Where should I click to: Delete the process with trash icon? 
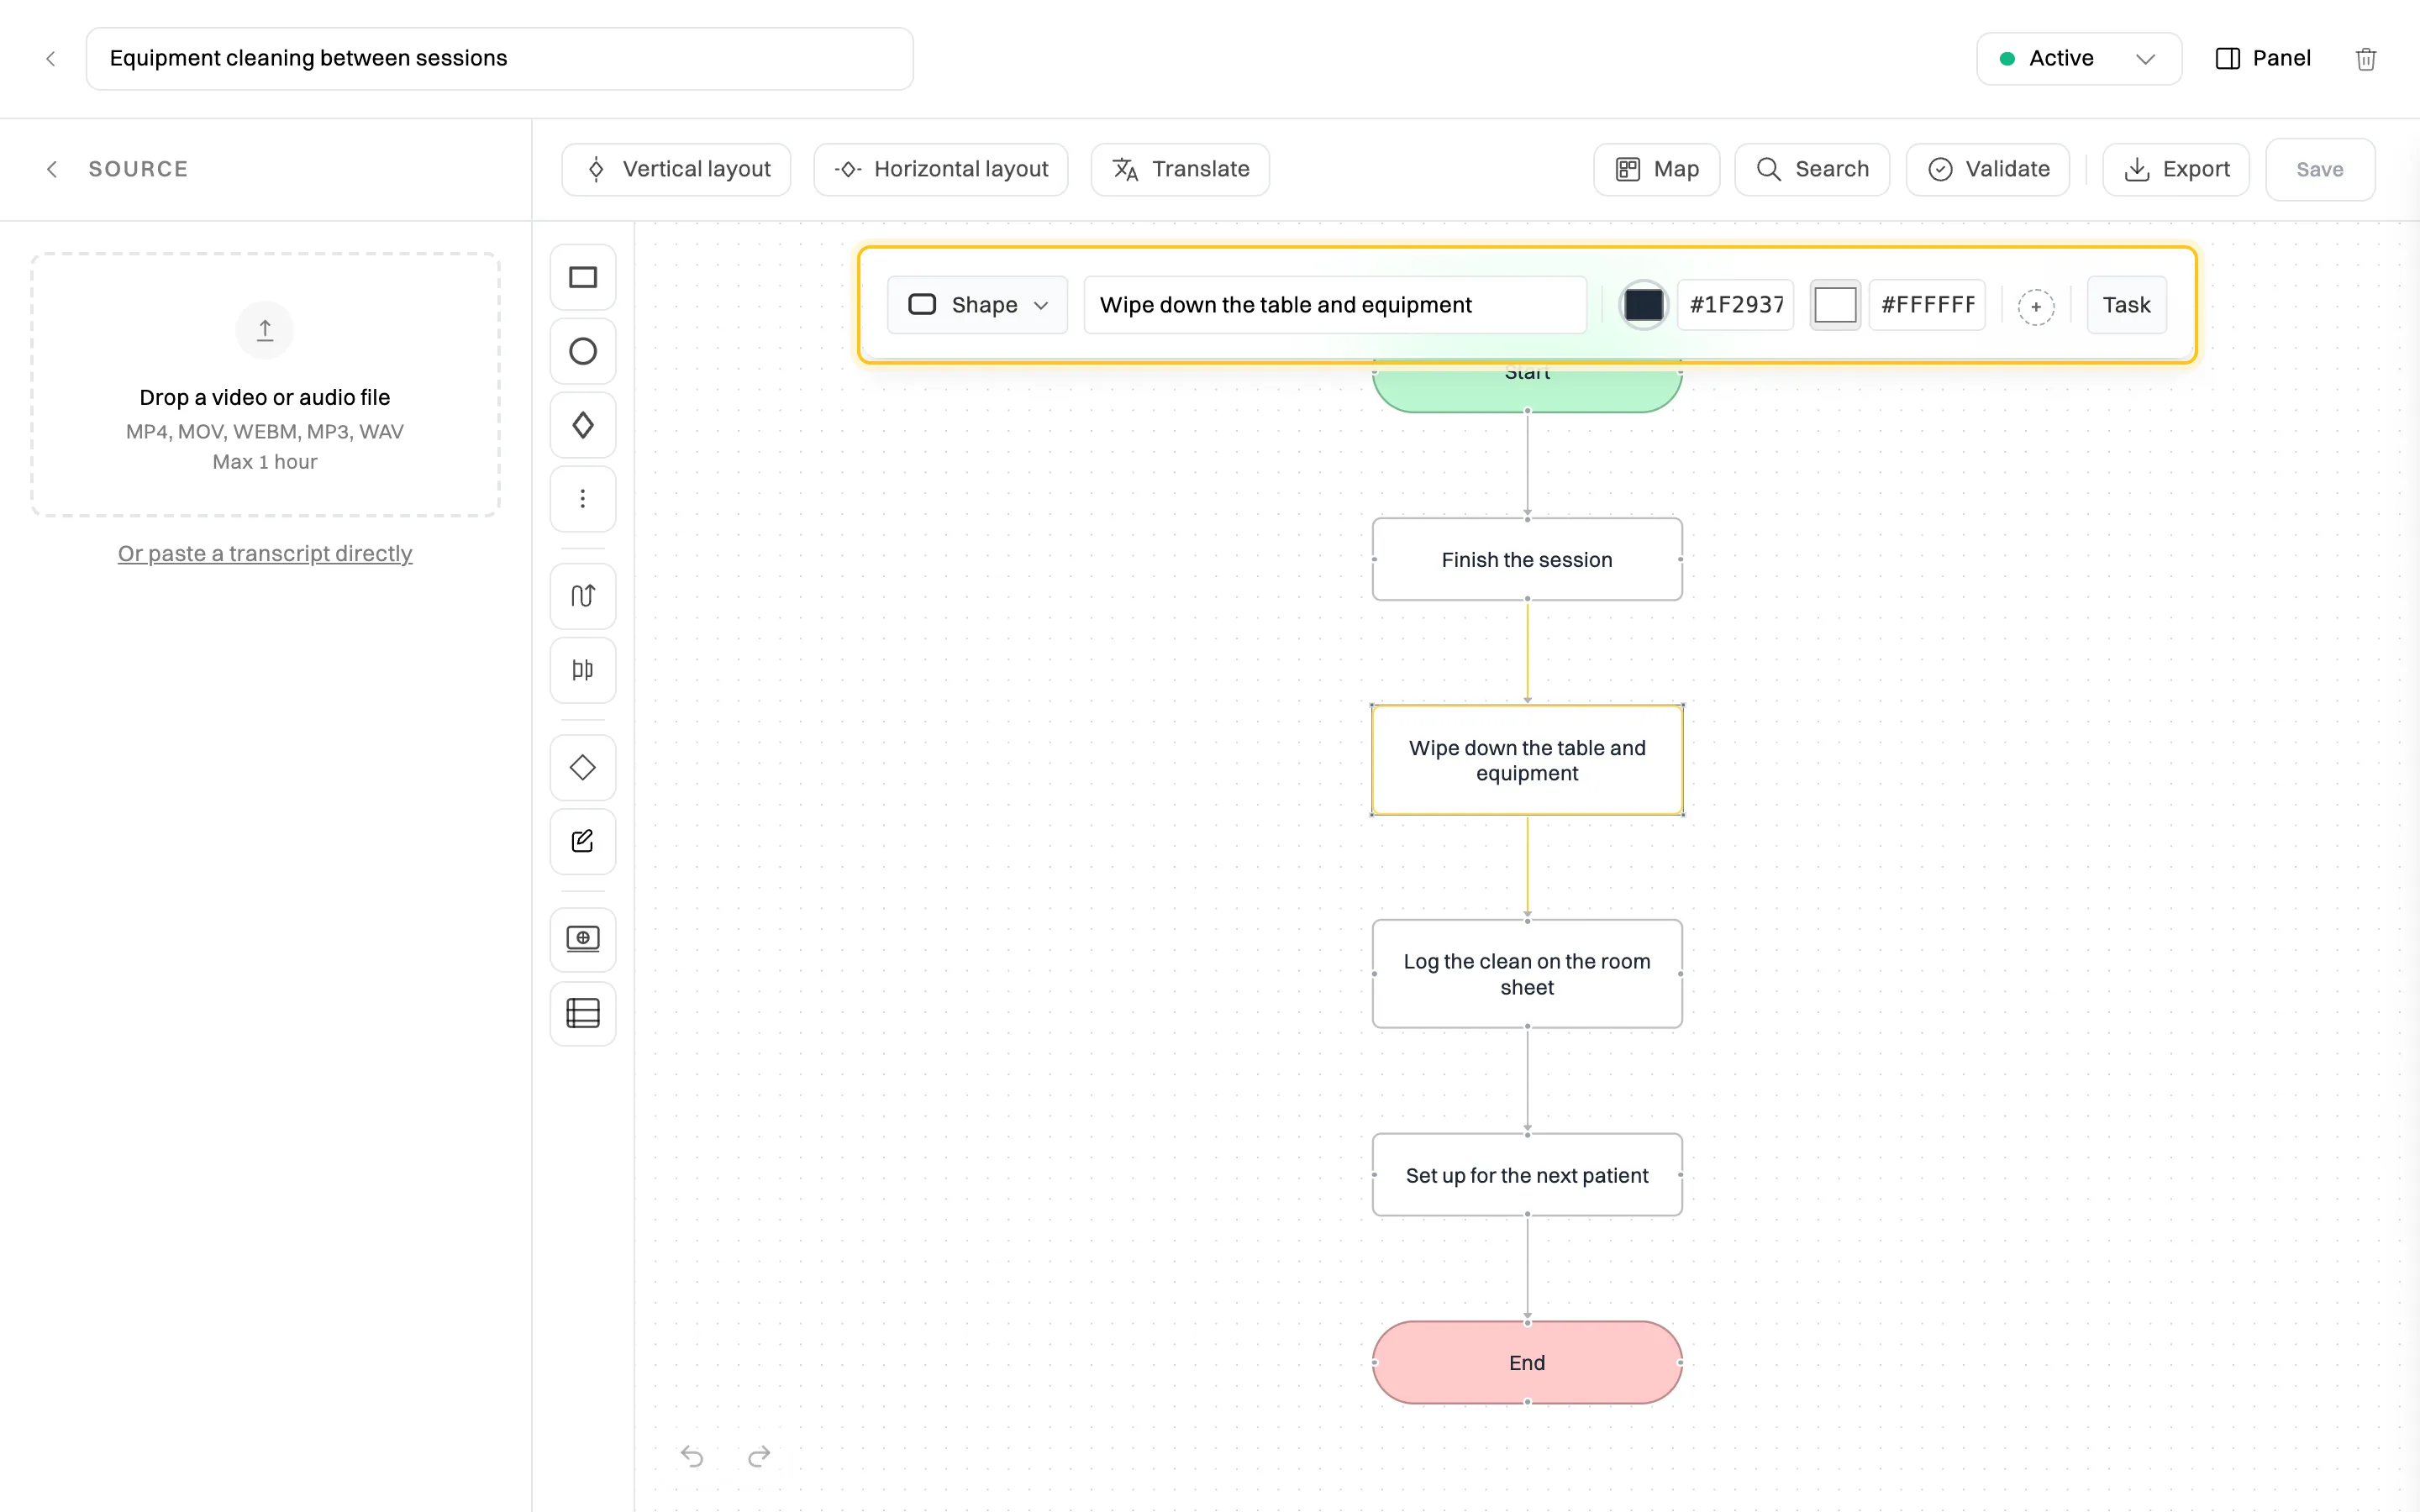click(2366, 59)
